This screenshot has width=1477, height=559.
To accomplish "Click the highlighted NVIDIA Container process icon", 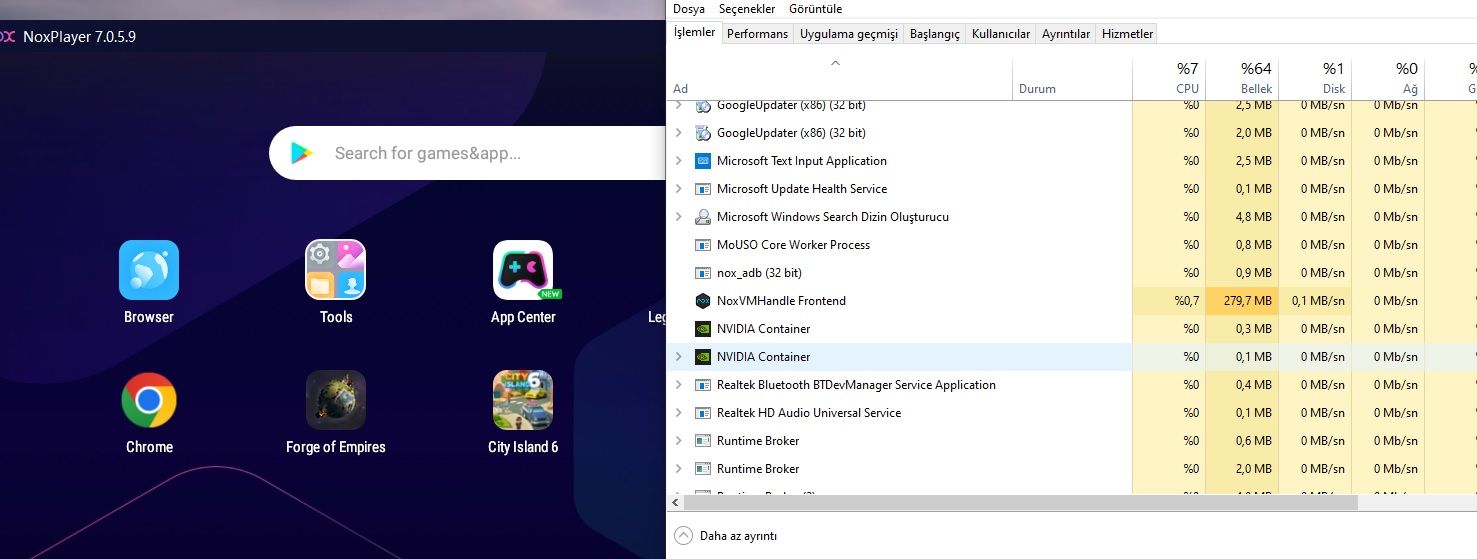I will pyautogui.click(x=702, y=356).
